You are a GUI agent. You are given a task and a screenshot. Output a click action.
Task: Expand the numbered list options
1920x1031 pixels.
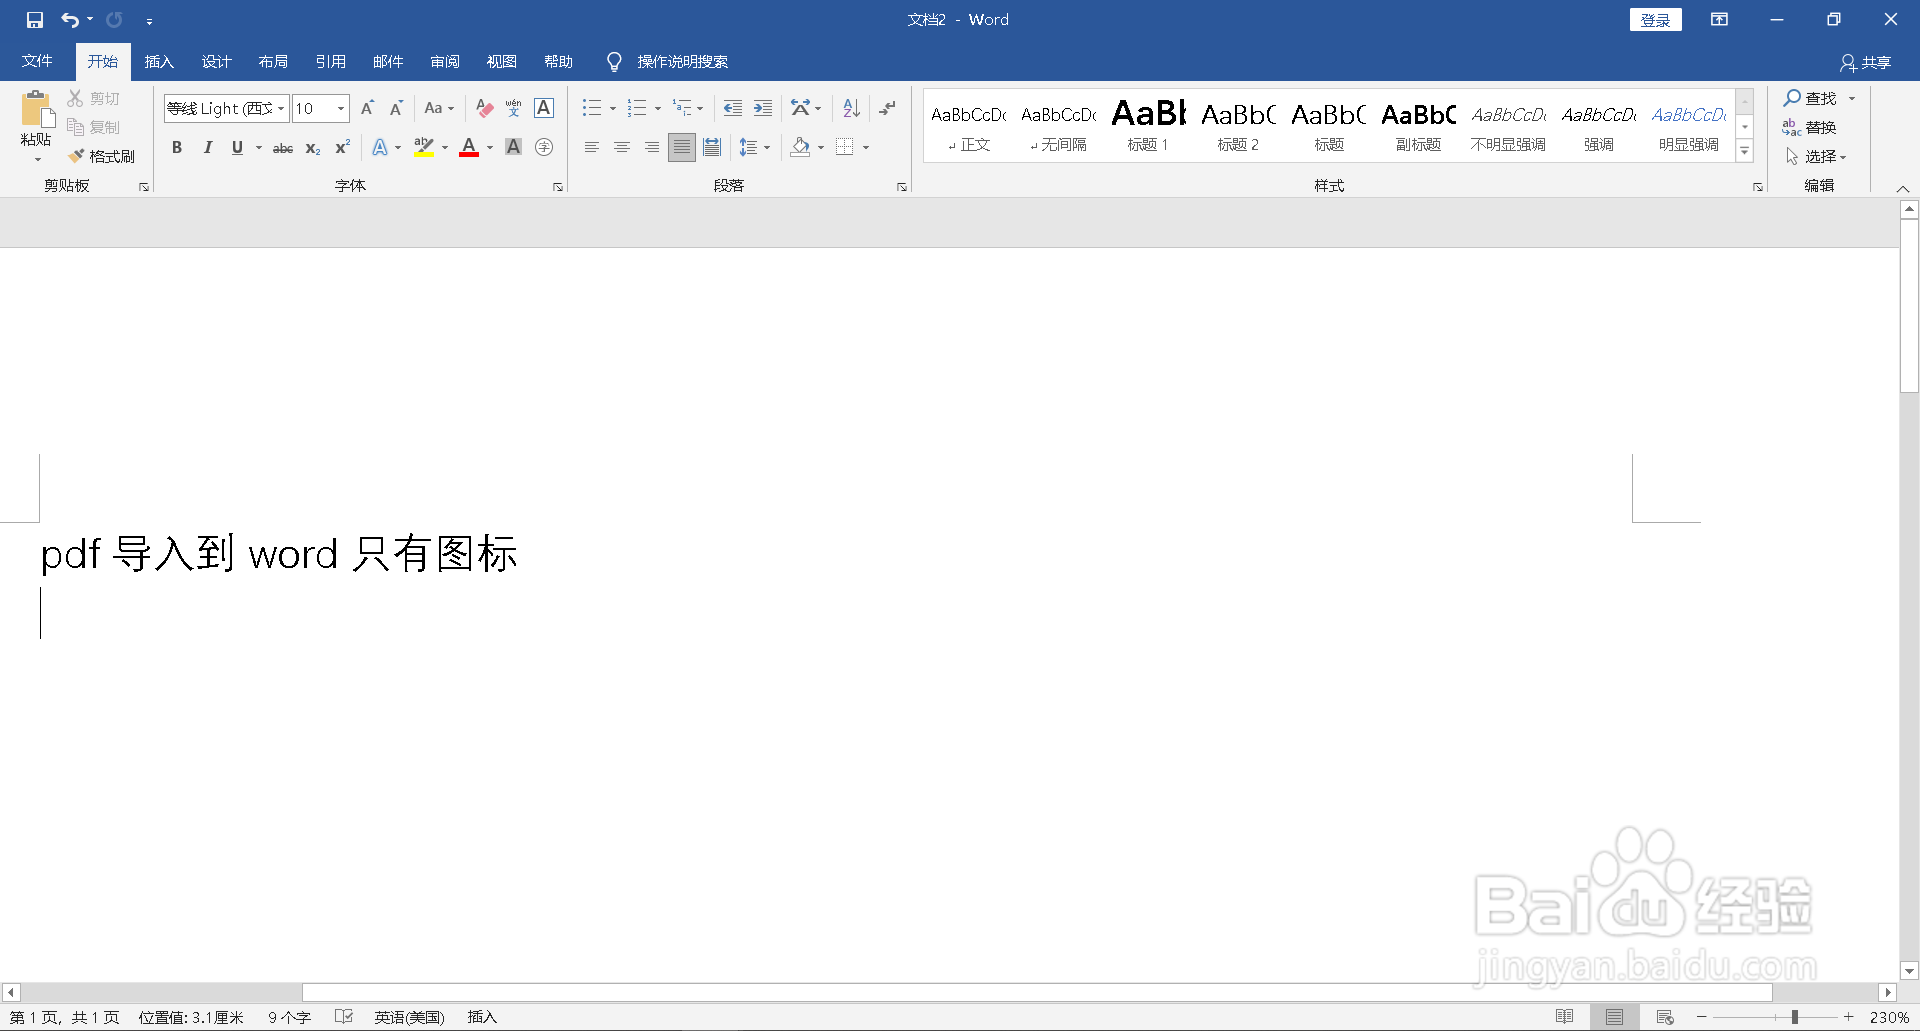pyautogui.click(x=658, y=108)
